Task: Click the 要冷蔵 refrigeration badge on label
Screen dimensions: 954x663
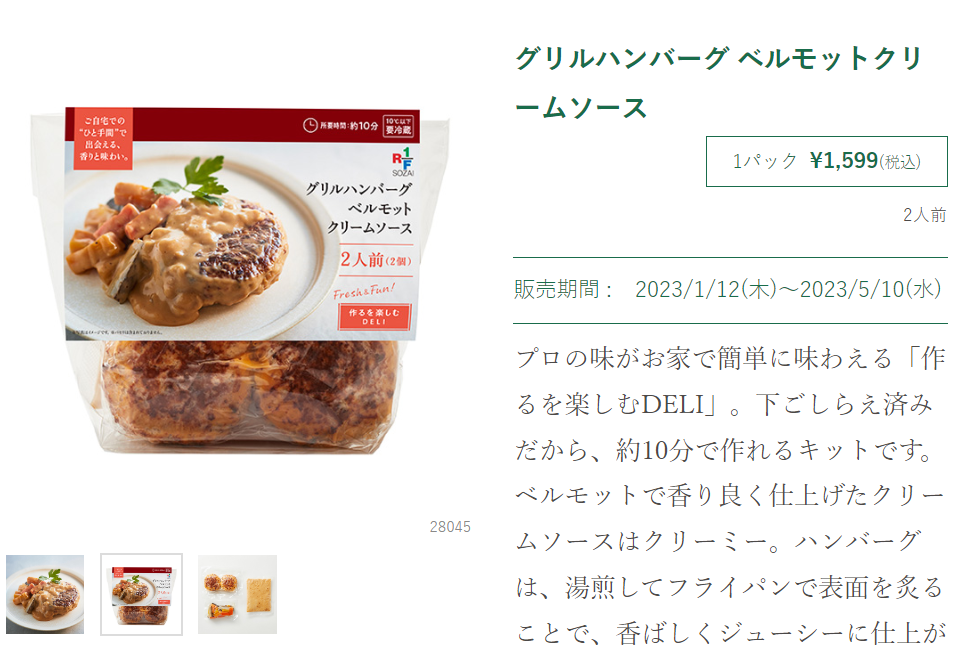Action: [x=399, y=126]
